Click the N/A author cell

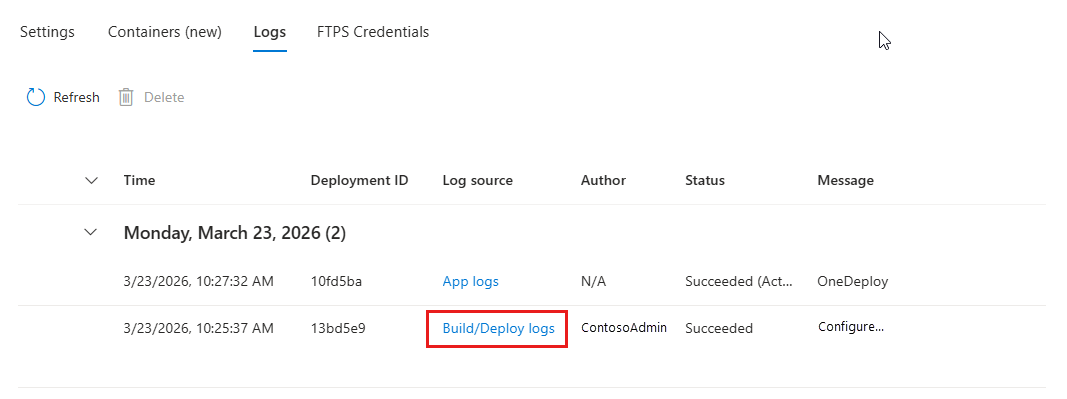click(x=593, y=281)
